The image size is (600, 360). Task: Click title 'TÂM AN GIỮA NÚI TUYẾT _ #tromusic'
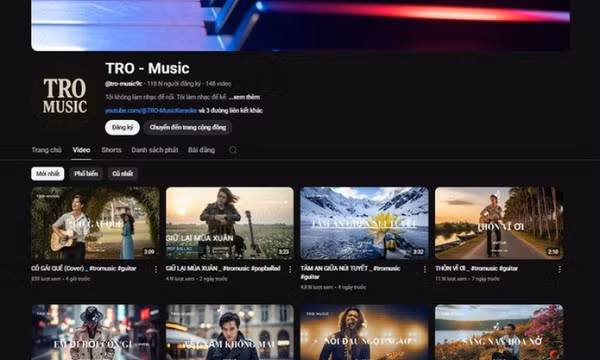coord(350,272)
